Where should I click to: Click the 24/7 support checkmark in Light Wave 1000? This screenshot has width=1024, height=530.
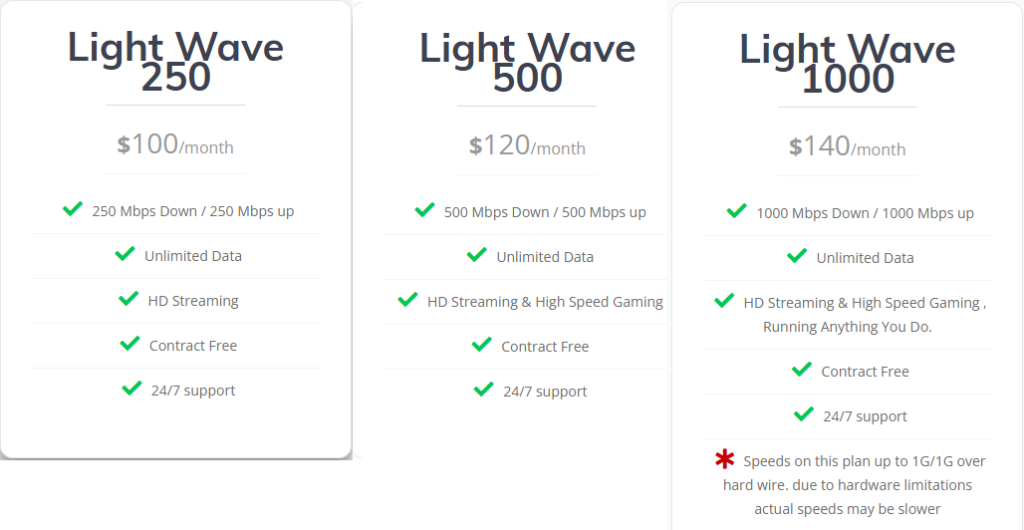[x=803, y=414]
